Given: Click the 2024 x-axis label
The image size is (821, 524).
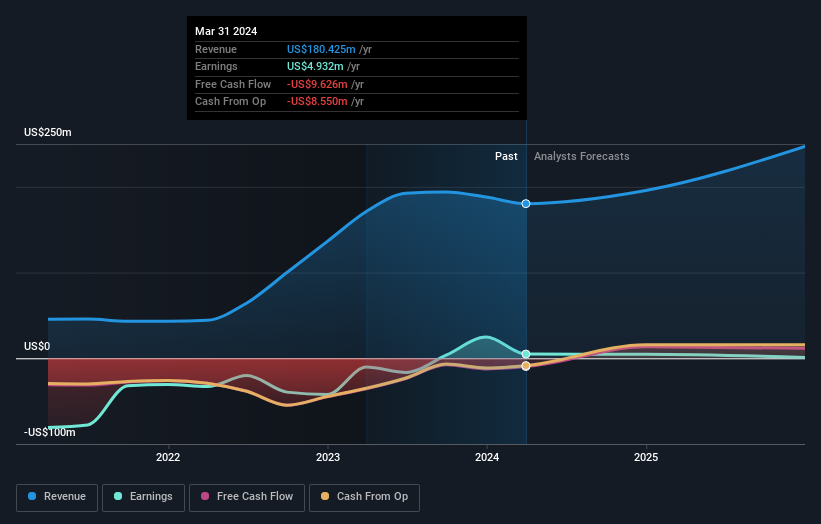Looking at the screenshot, I should click(487, 458).
